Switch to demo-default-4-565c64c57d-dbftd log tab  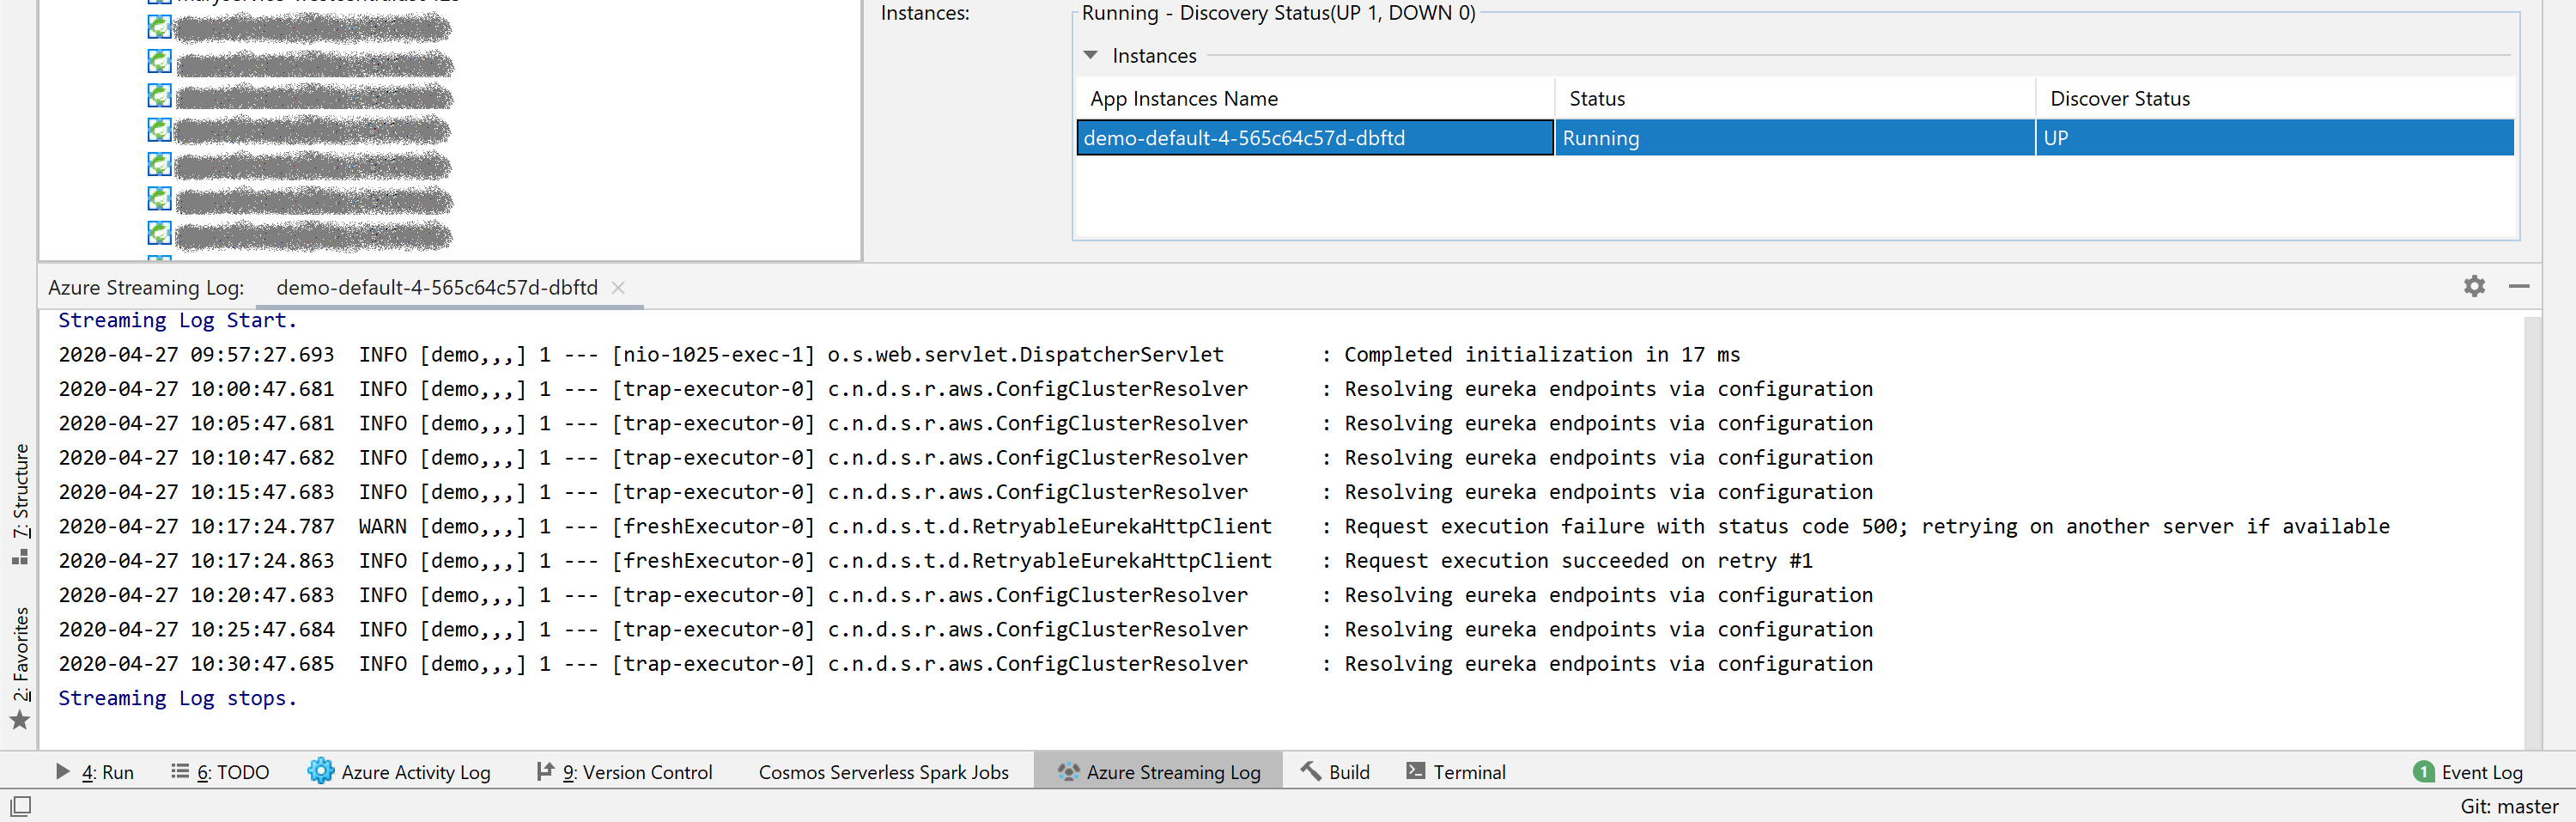click(437, 288)
